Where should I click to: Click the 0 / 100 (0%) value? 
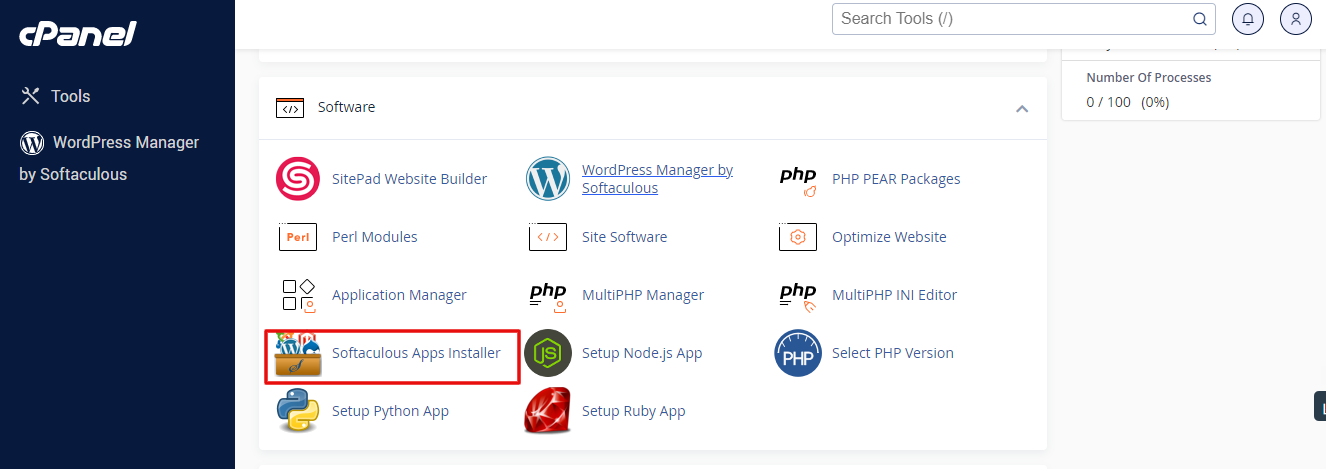coord(1128,102)
